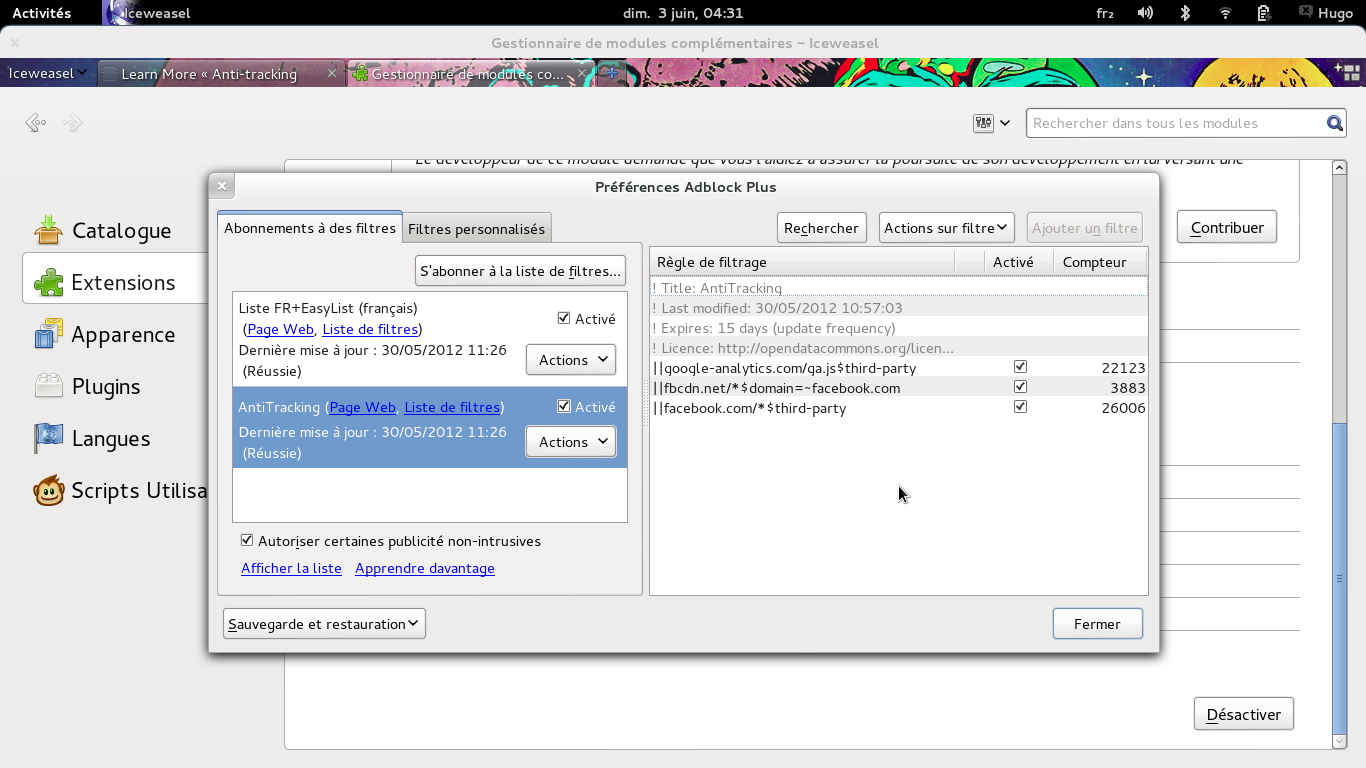Open the volume icon in the top bar

pyautogui.click(x=1145, y=13)
